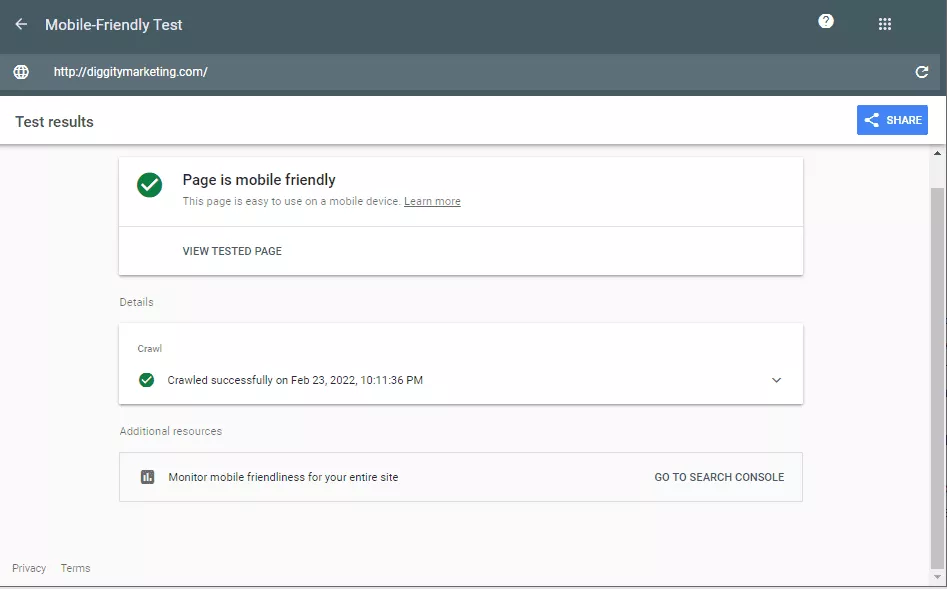Click the URL field with diggitymarketing.com
Image resolution: width=947 pixels, height=589 pixels.
[470, 72]
